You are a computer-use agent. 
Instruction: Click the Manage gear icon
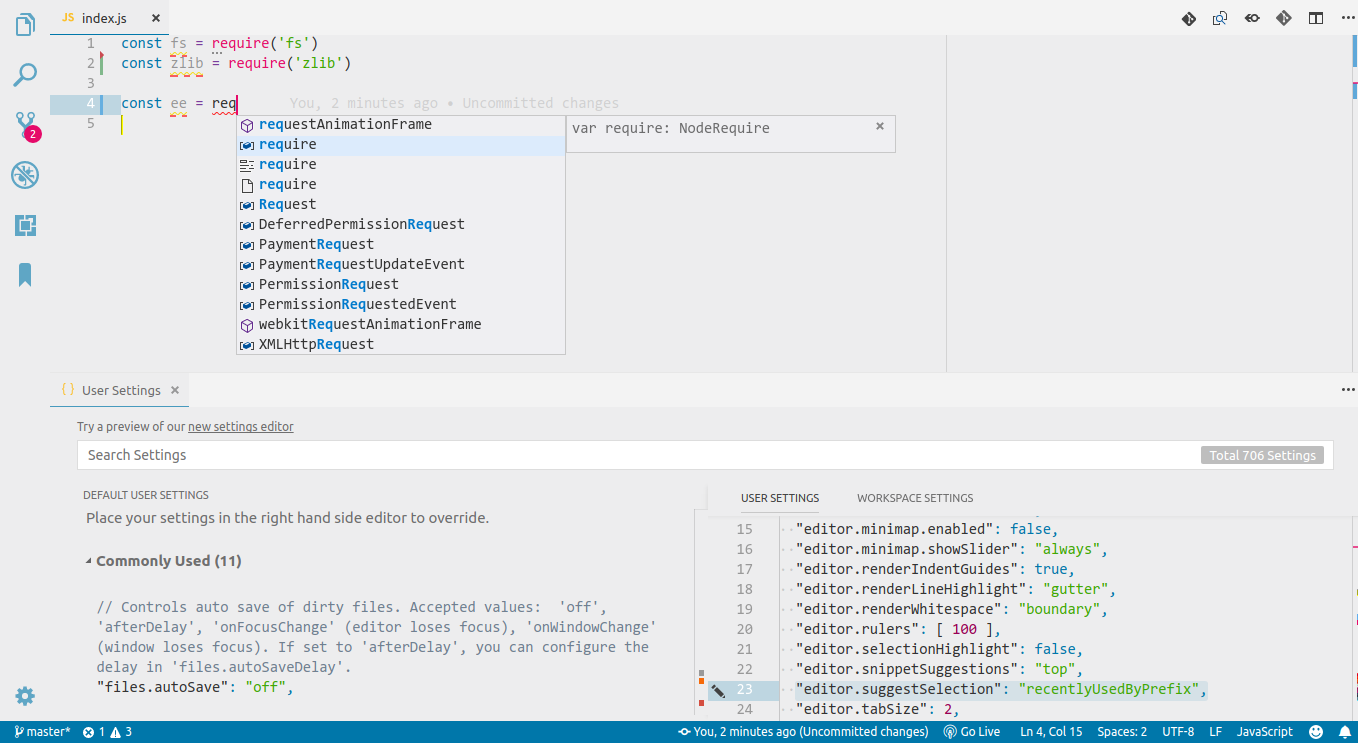tap(24, 696)
